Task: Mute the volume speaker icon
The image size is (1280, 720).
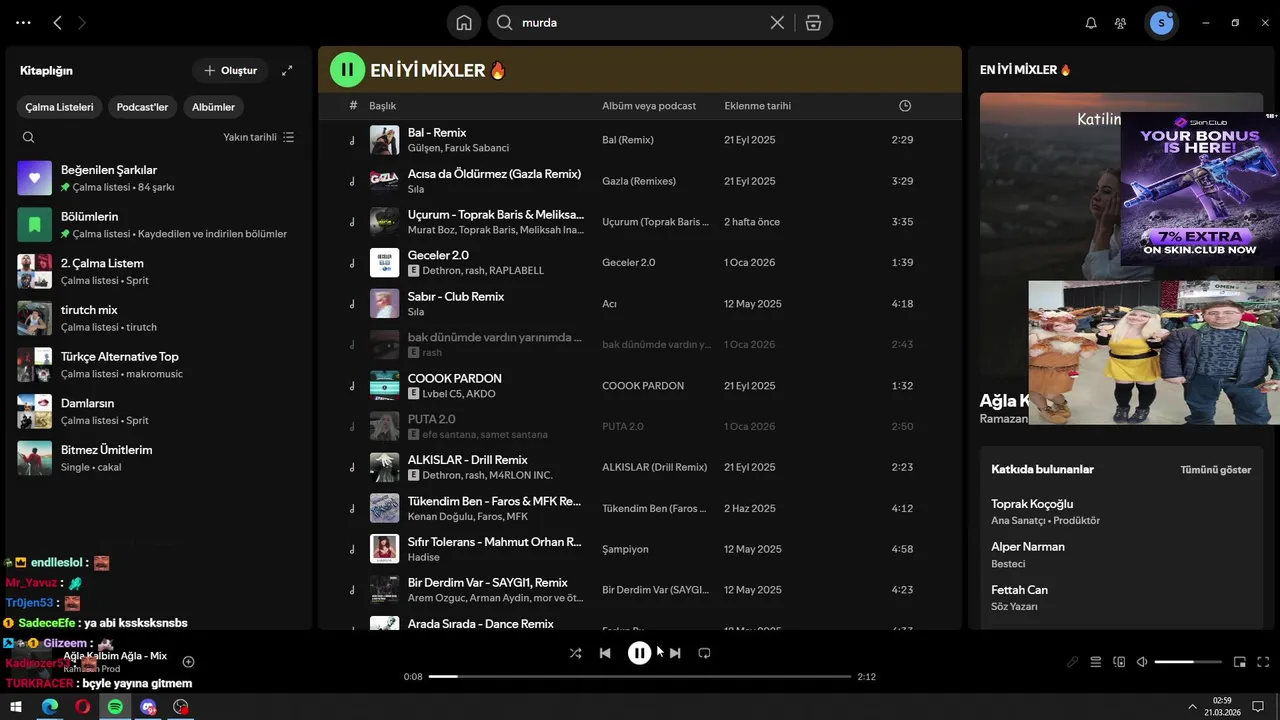Action: pos(1142,662)
